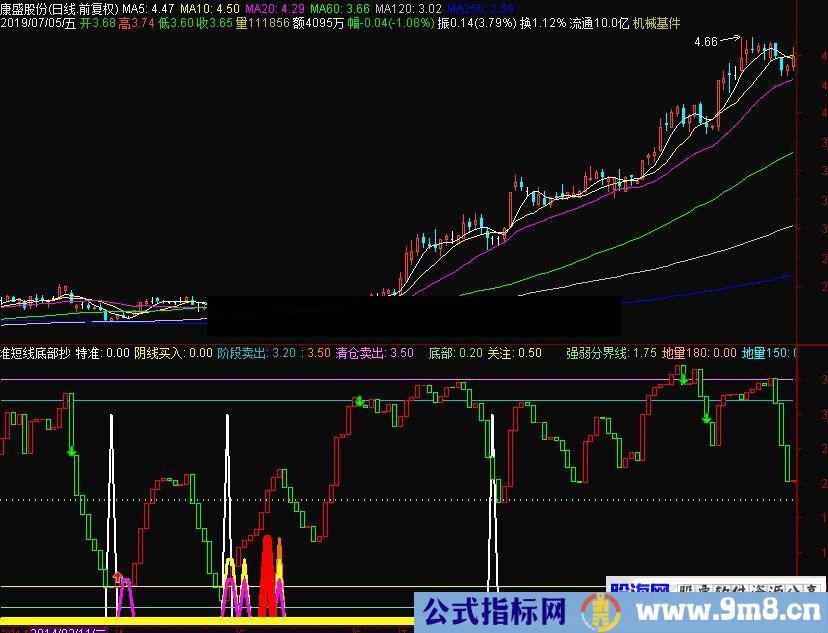Screen dimensions: 828x633
Task: Click the red circular seal in bottom banner
Action: click(601, 613)
